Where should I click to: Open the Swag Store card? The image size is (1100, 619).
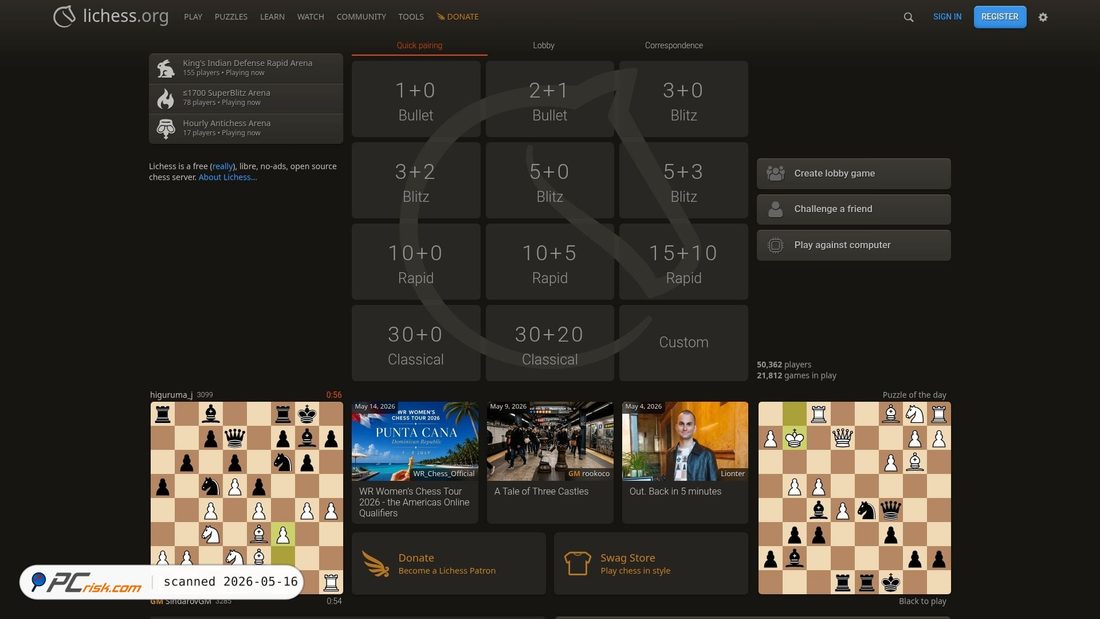[651, 564]
